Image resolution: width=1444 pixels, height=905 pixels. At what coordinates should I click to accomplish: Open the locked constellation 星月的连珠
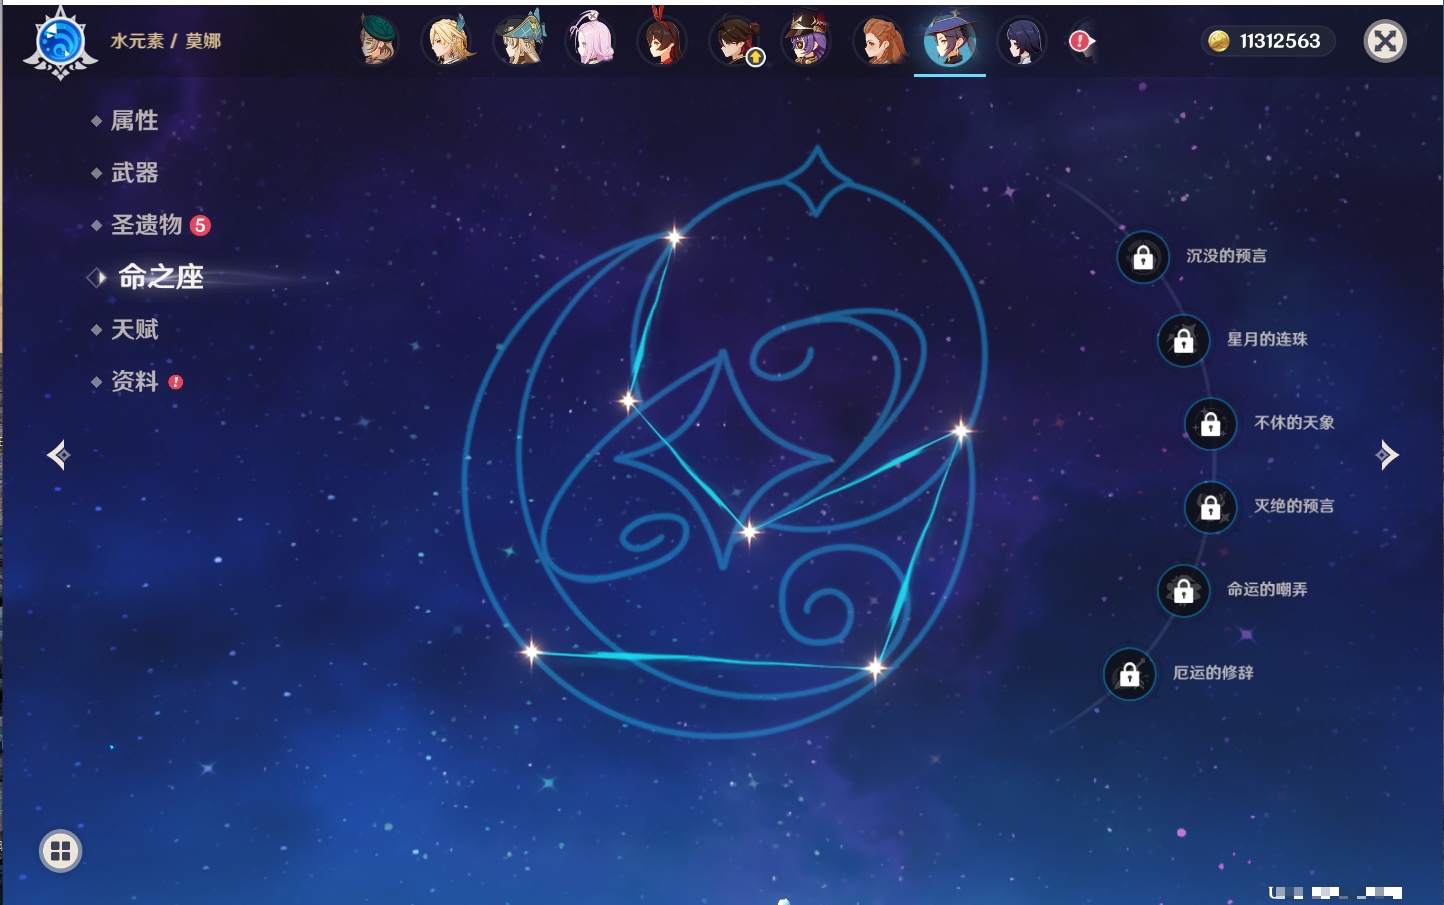(x=1183, y=341)
